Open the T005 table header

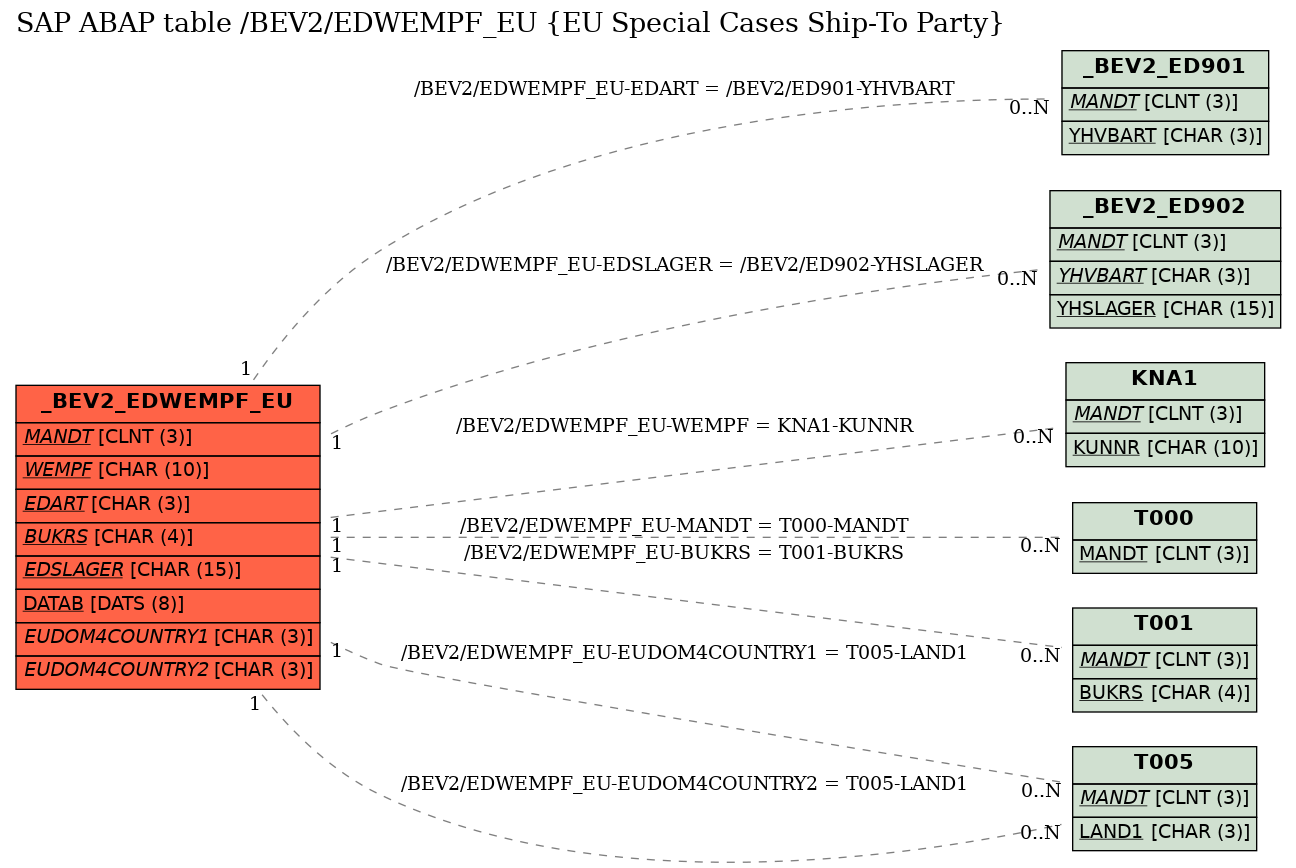1164,763
